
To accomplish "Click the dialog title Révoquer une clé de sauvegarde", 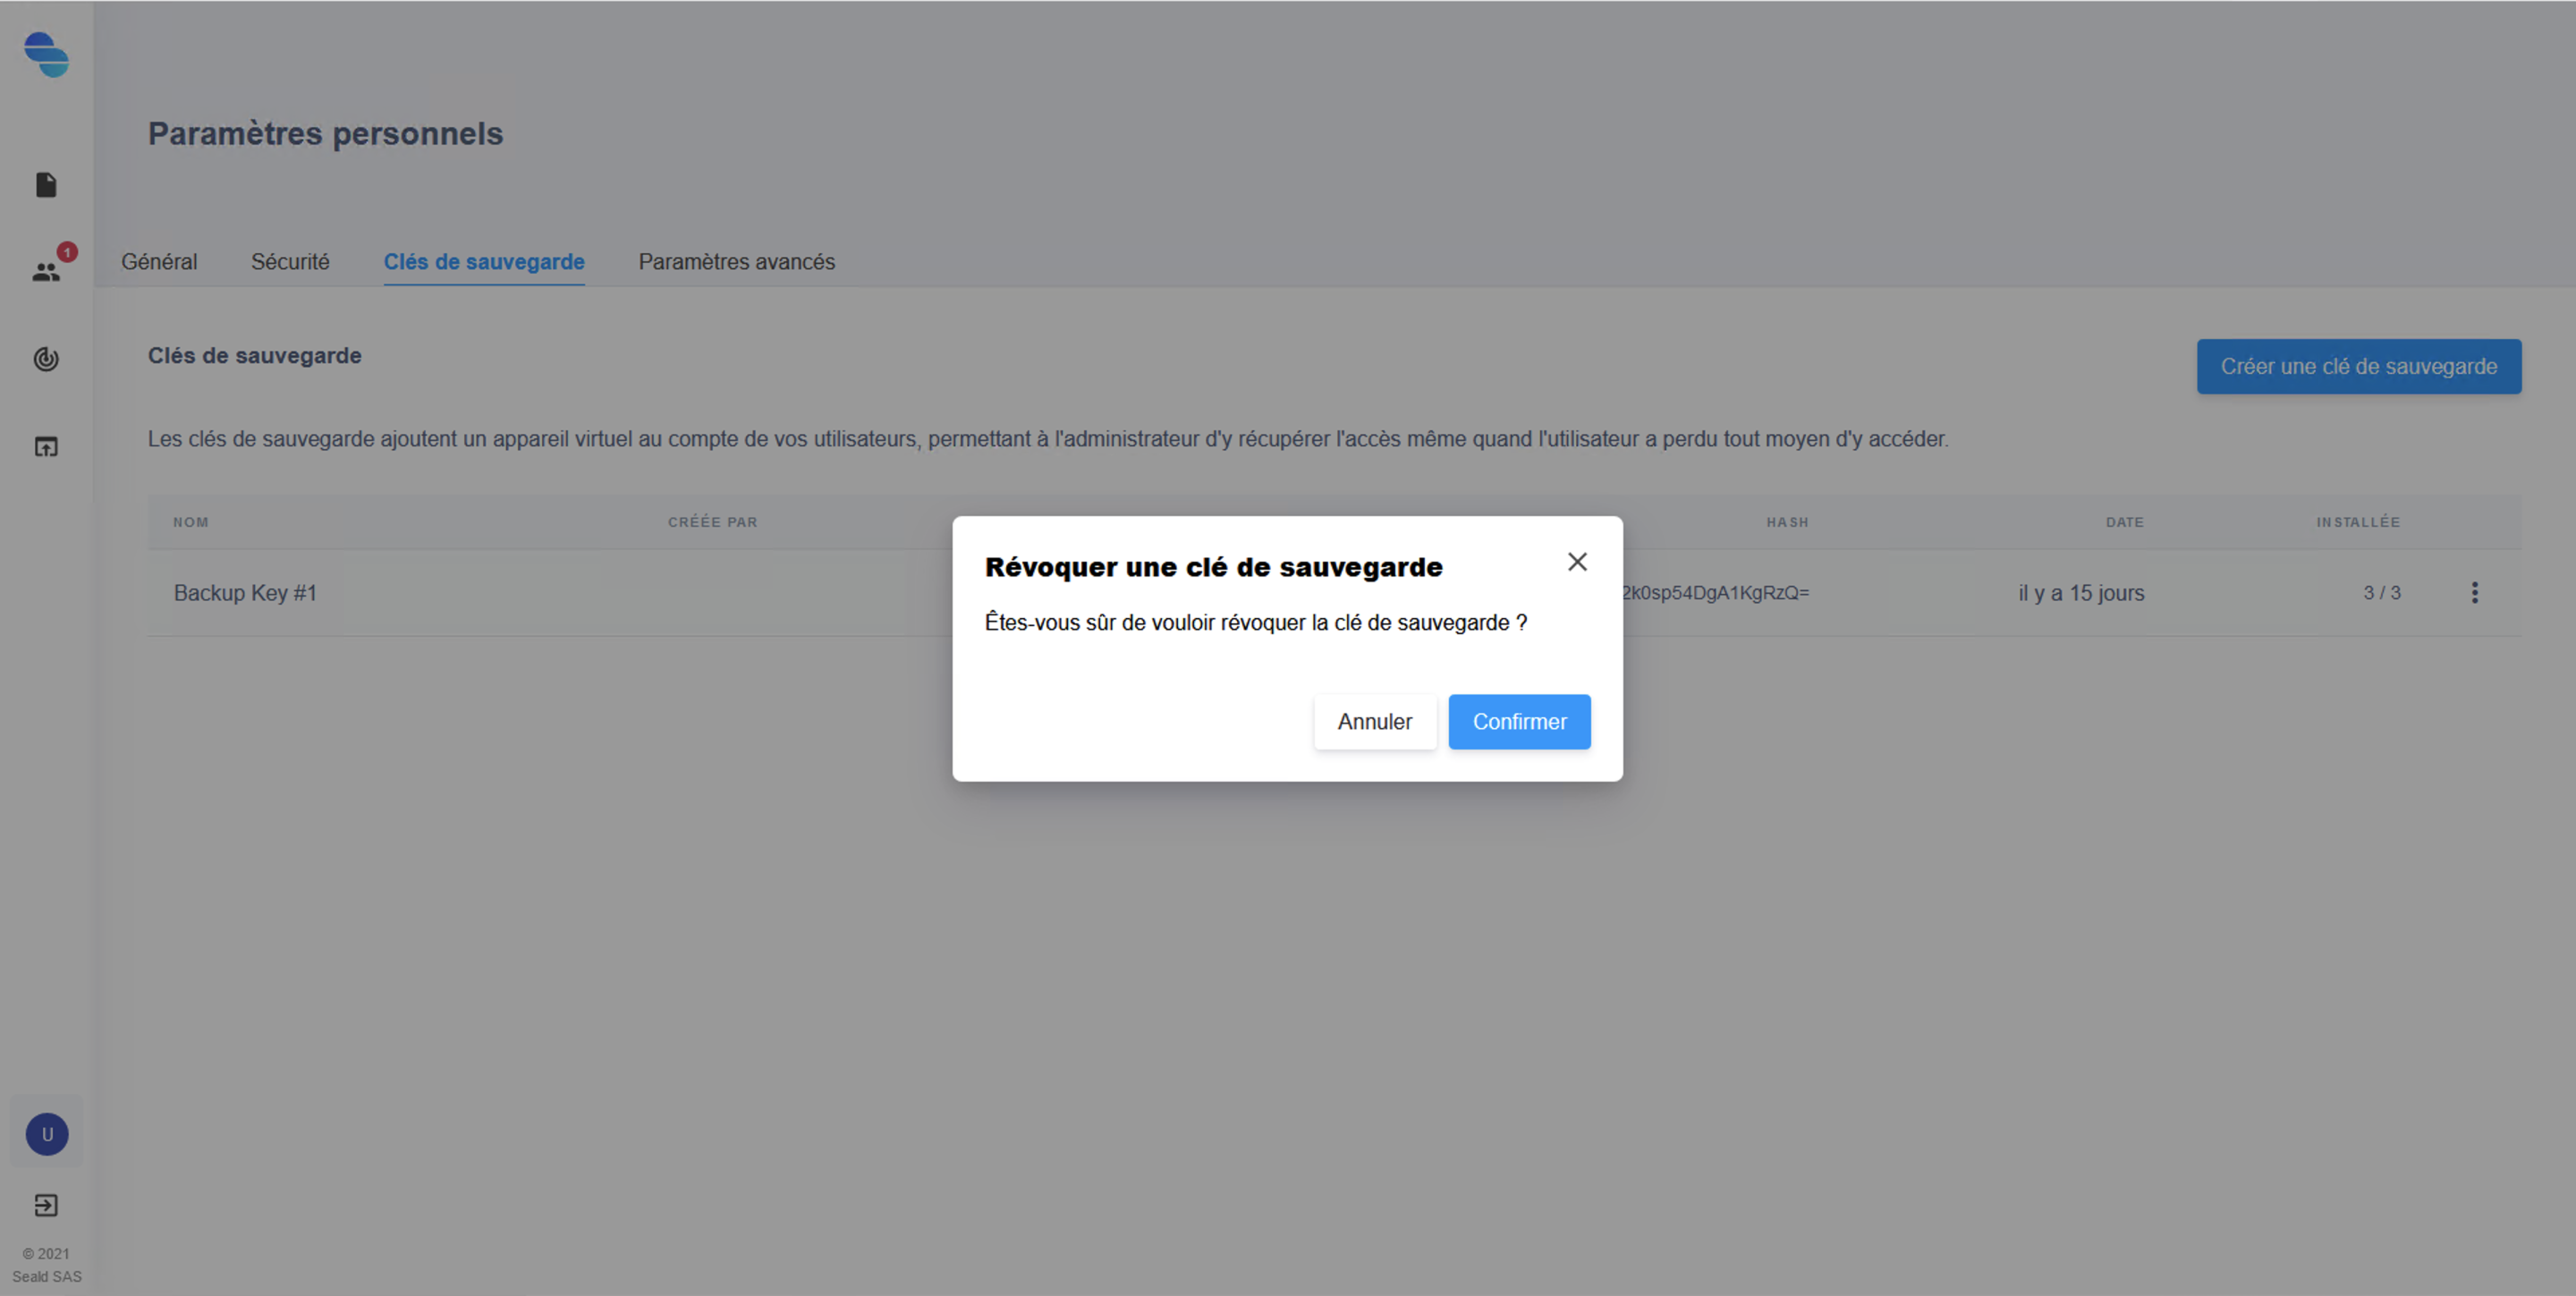I will click(x=1213, y=567).
